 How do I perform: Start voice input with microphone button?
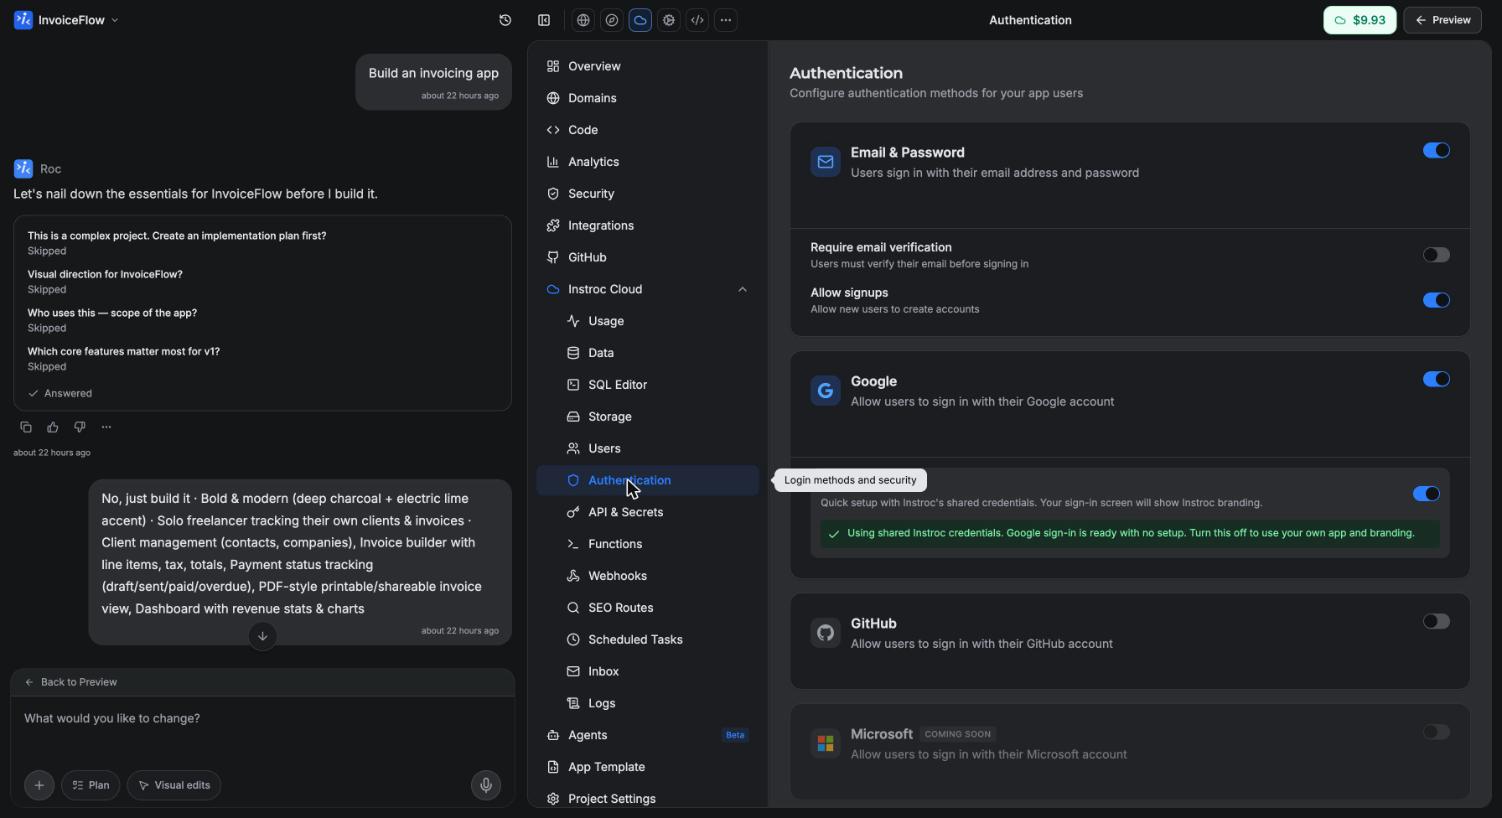pyautogui.click(x=486, y=785)
